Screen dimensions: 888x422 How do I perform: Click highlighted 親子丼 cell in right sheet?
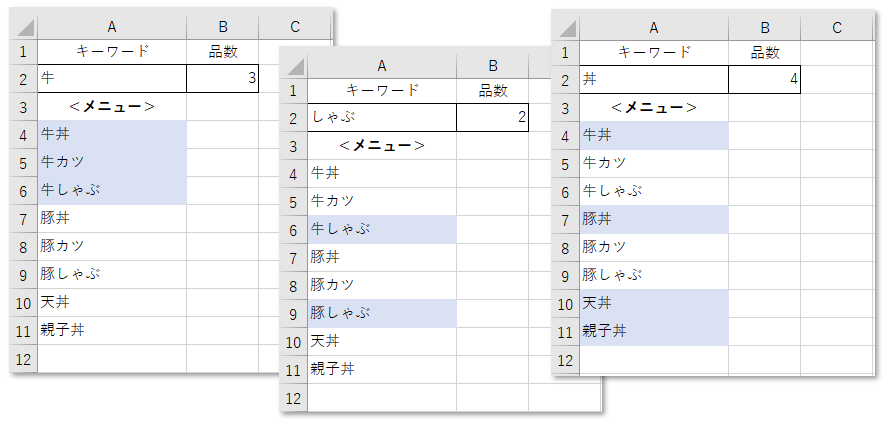point(654,331)
